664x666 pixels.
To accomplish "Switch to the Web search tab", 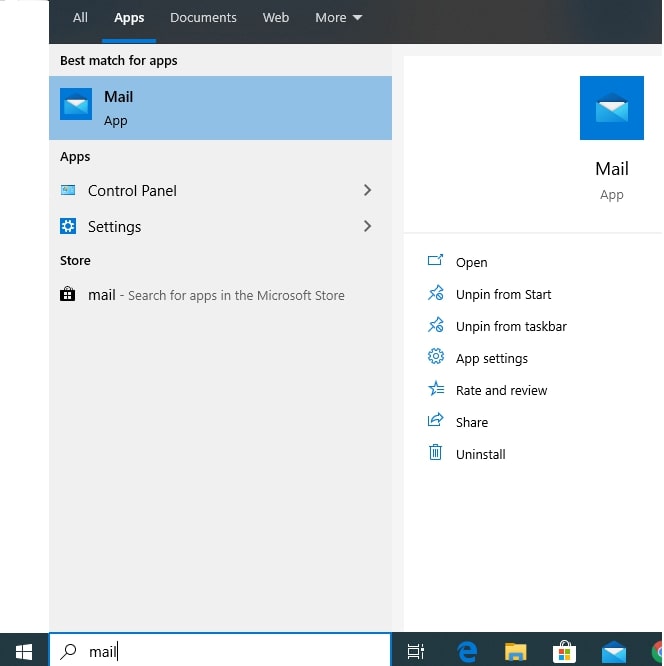I will click(276, 18).
